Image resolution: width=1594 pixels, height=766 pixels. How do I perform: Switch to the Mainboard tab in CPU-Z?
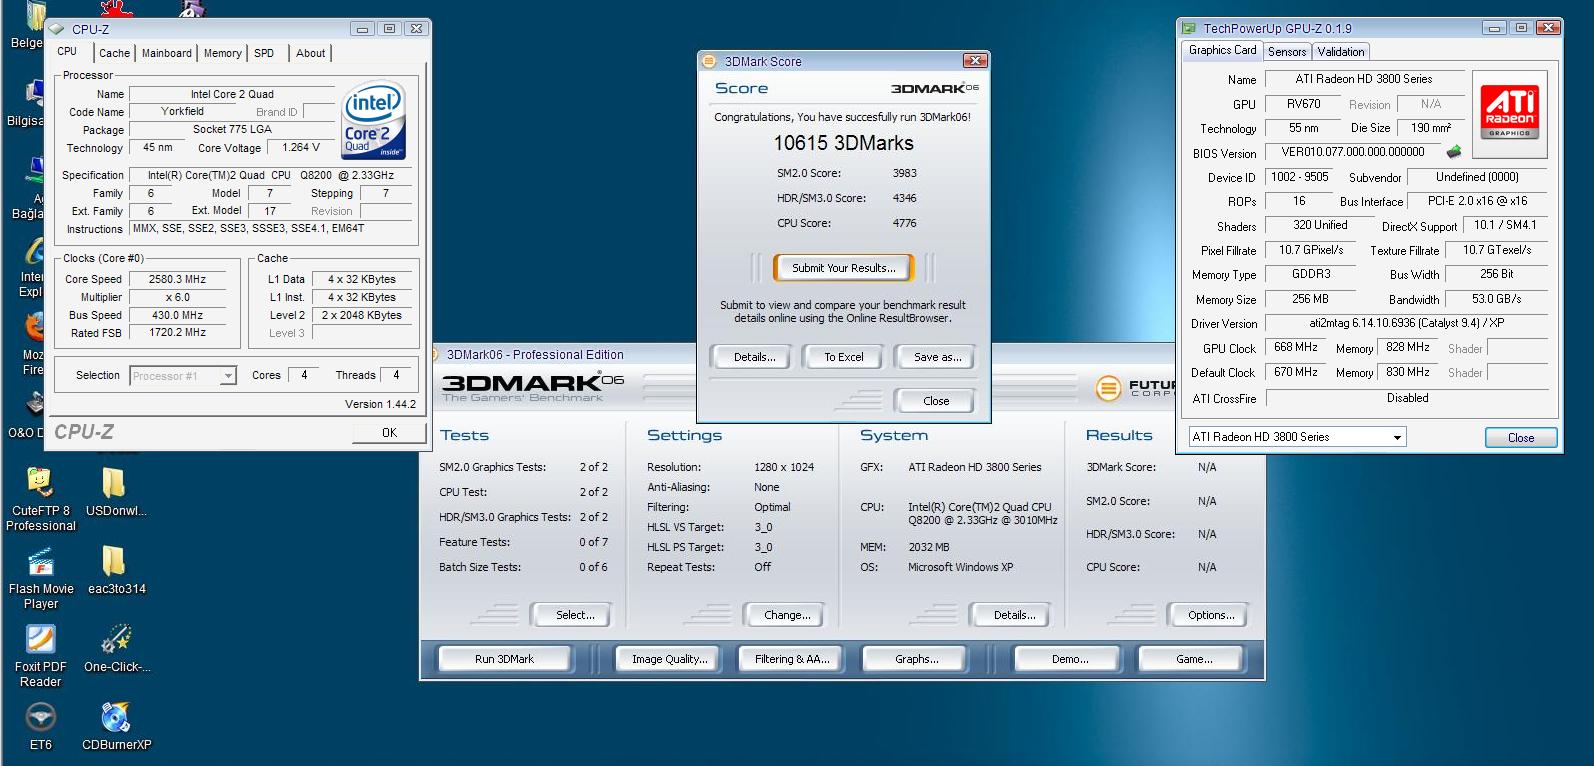(x=166, y=53)
